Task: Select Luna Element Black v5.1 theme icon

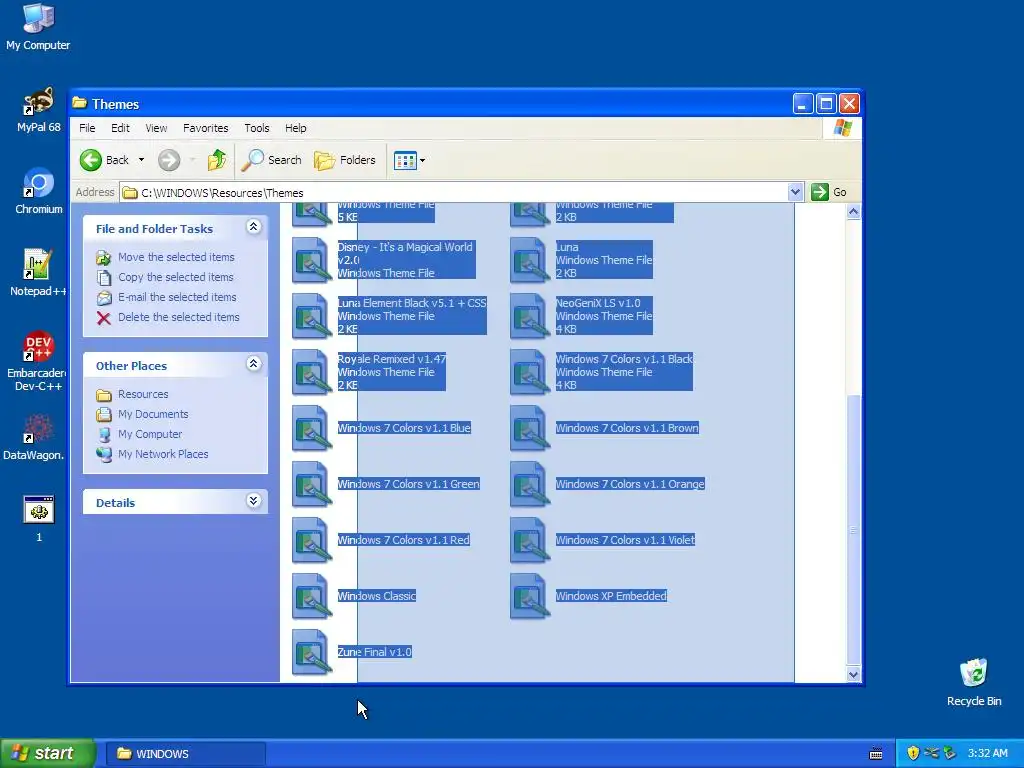Action: (312, 316)
